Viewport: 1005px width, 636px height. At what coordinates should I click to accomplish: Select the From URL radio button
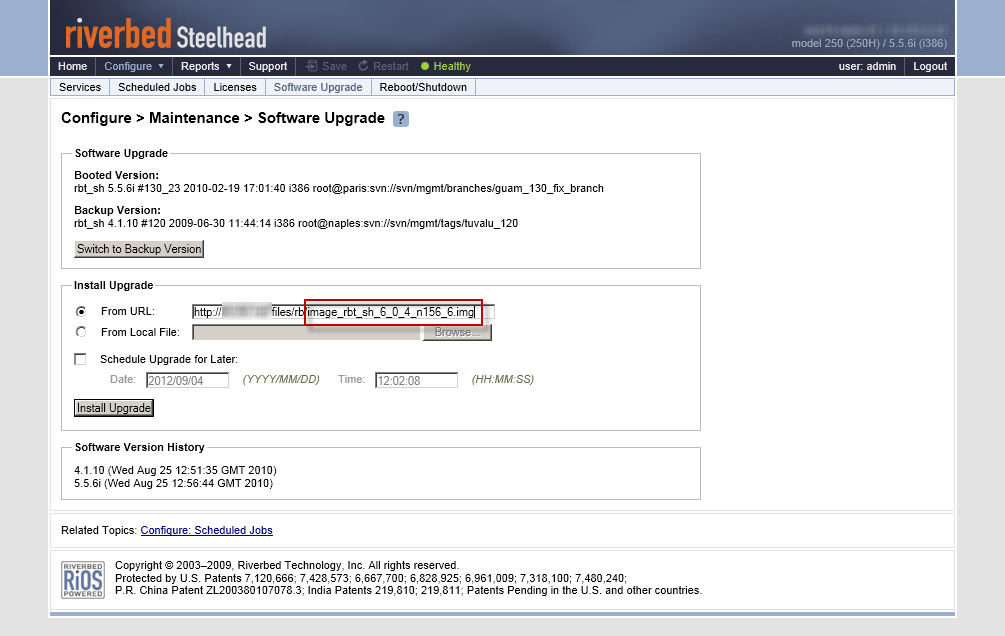coord(81,312)
